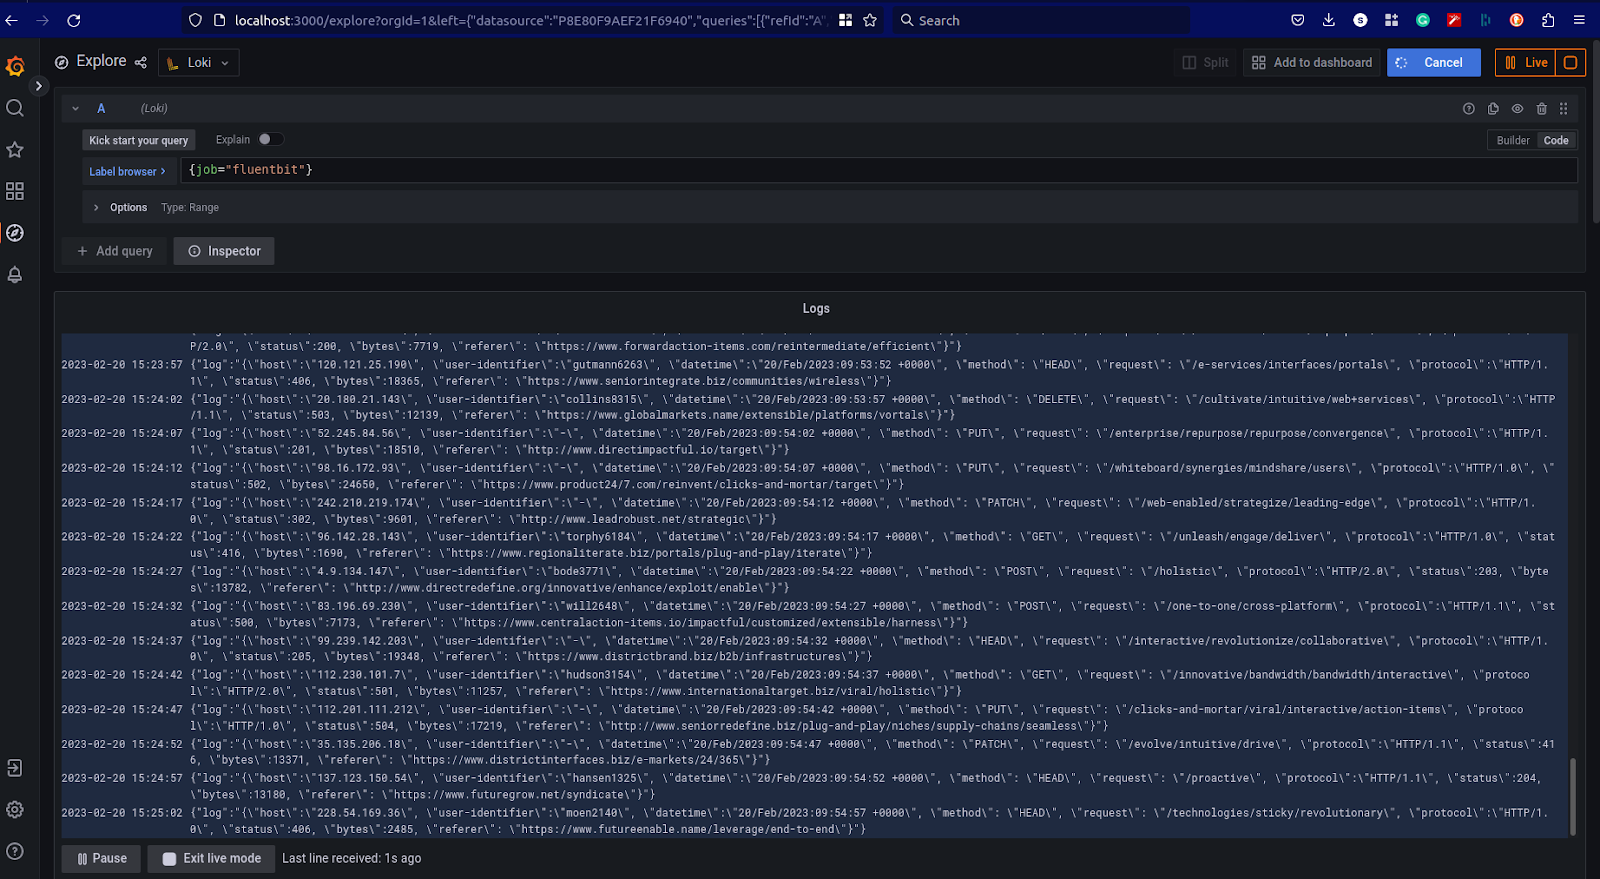The width and height of the screenshot is (1600, 879).
Task: Switch to the Builder editor mode
Action: click(x=1512, y=141)
